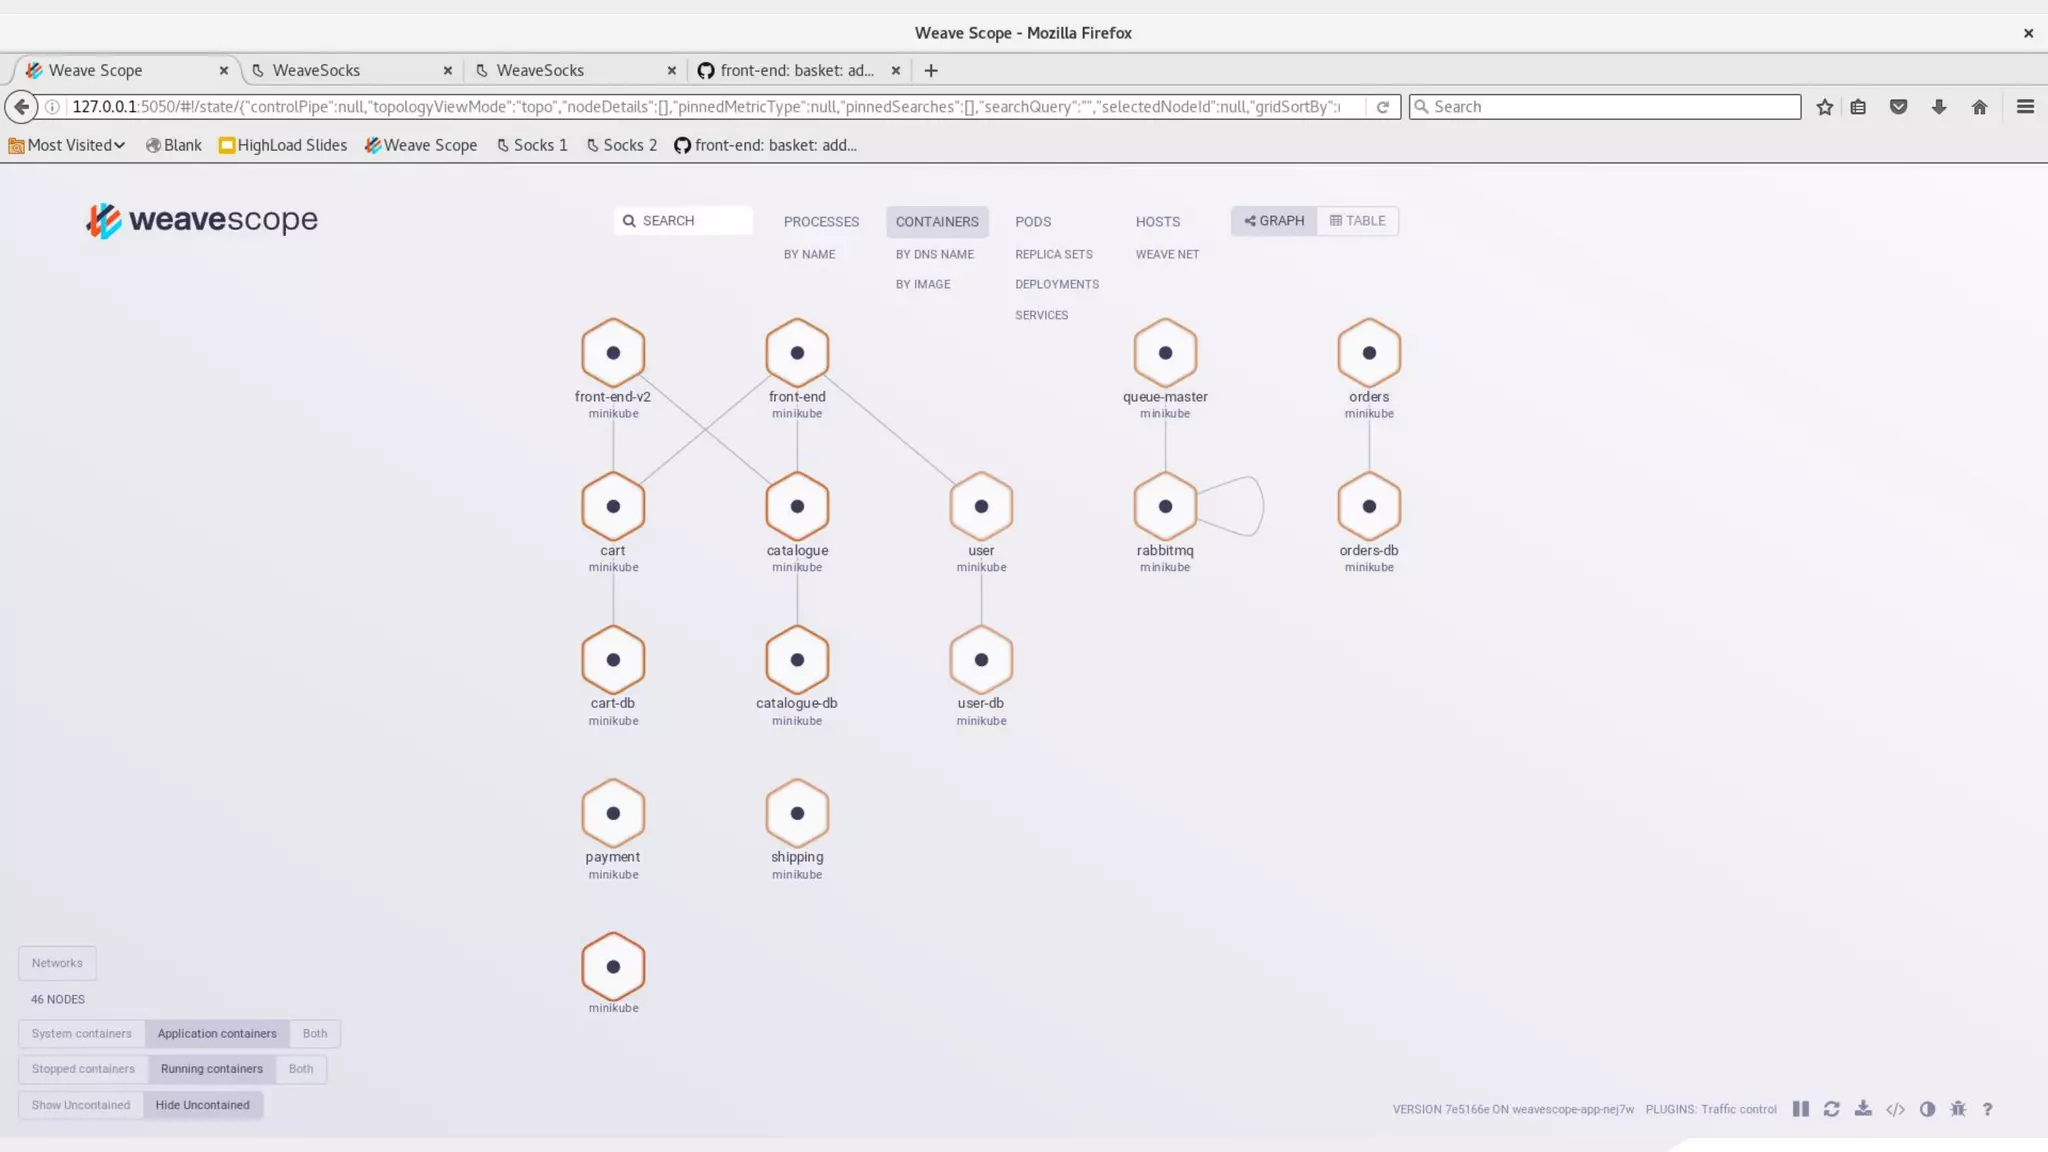
Task: Choose containers By DNS Name
Action: tap(934, 255)
